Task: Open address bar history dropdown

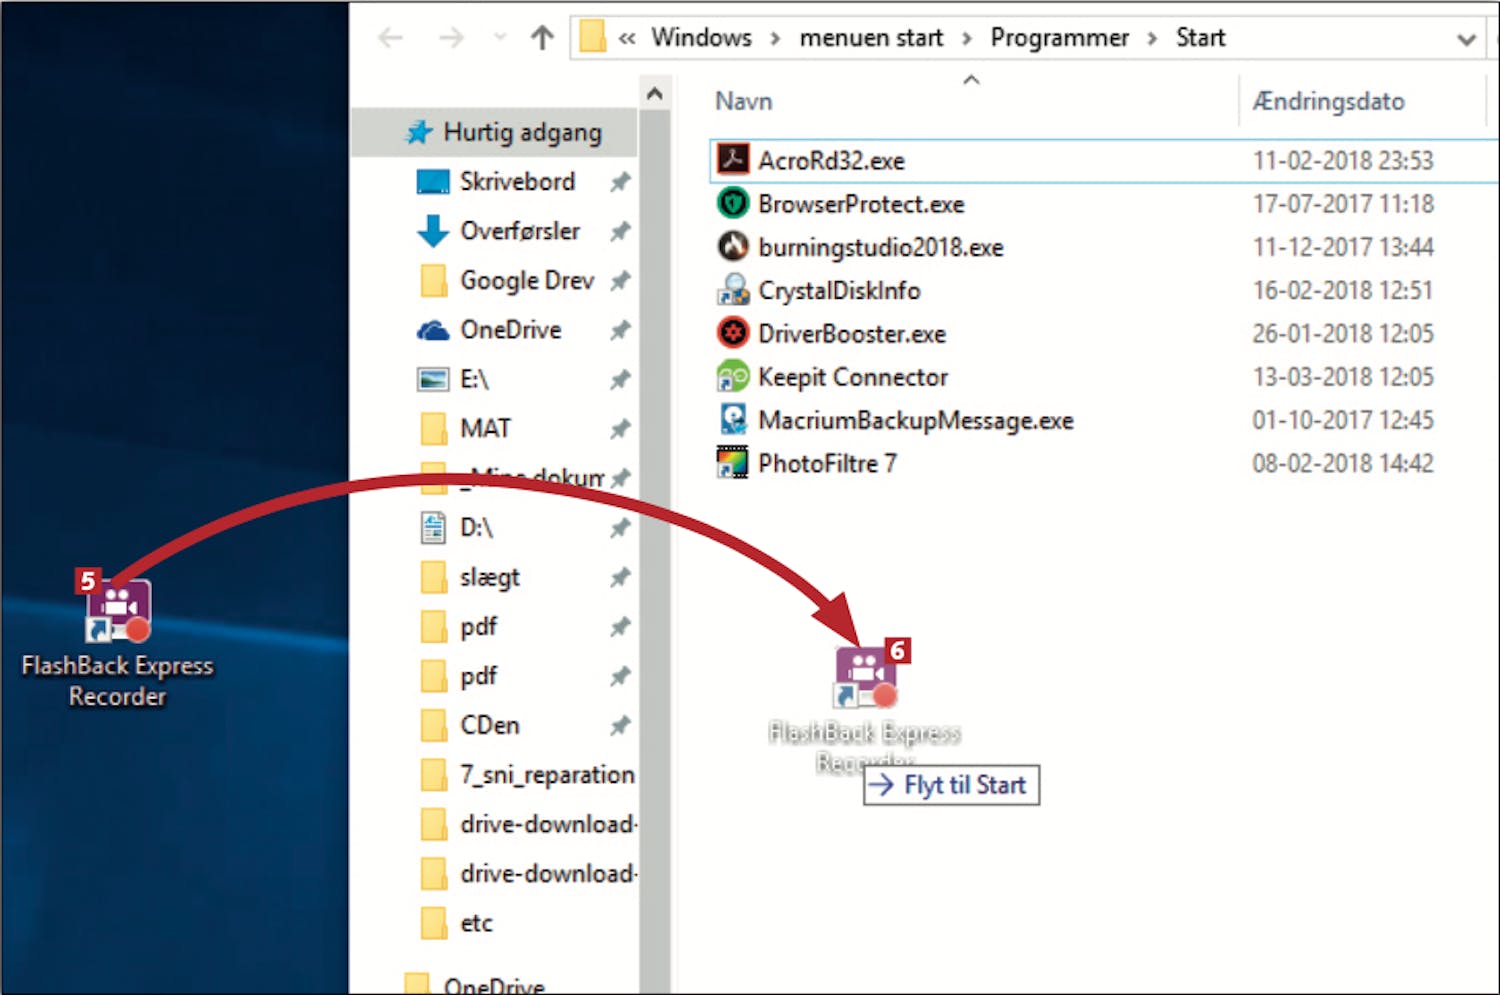Action: [1466, 40]
